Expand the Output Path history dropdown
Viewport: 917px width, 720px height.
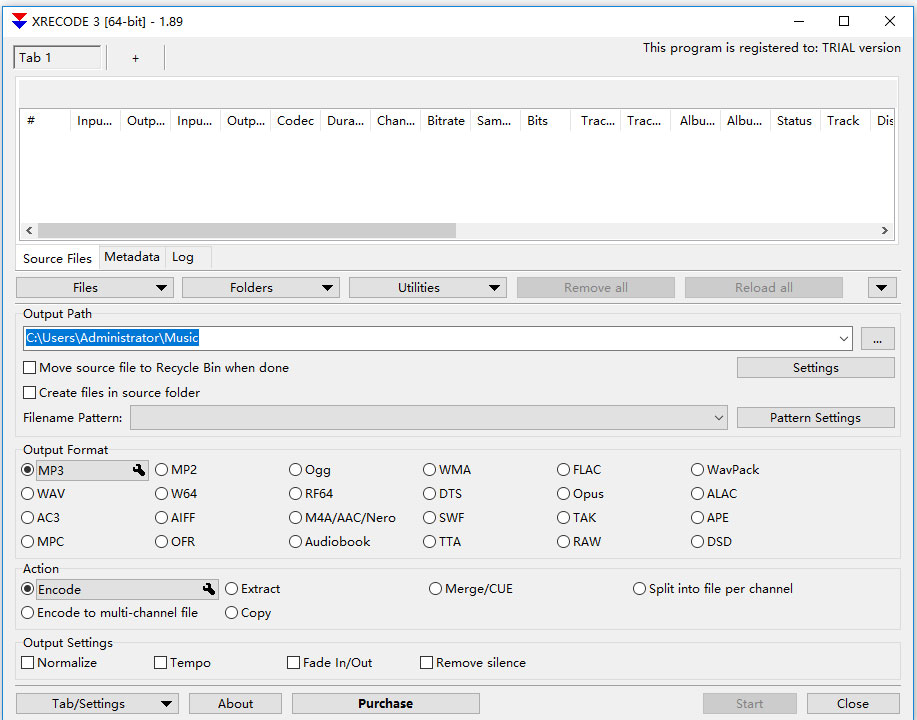(x=843, y=339)
